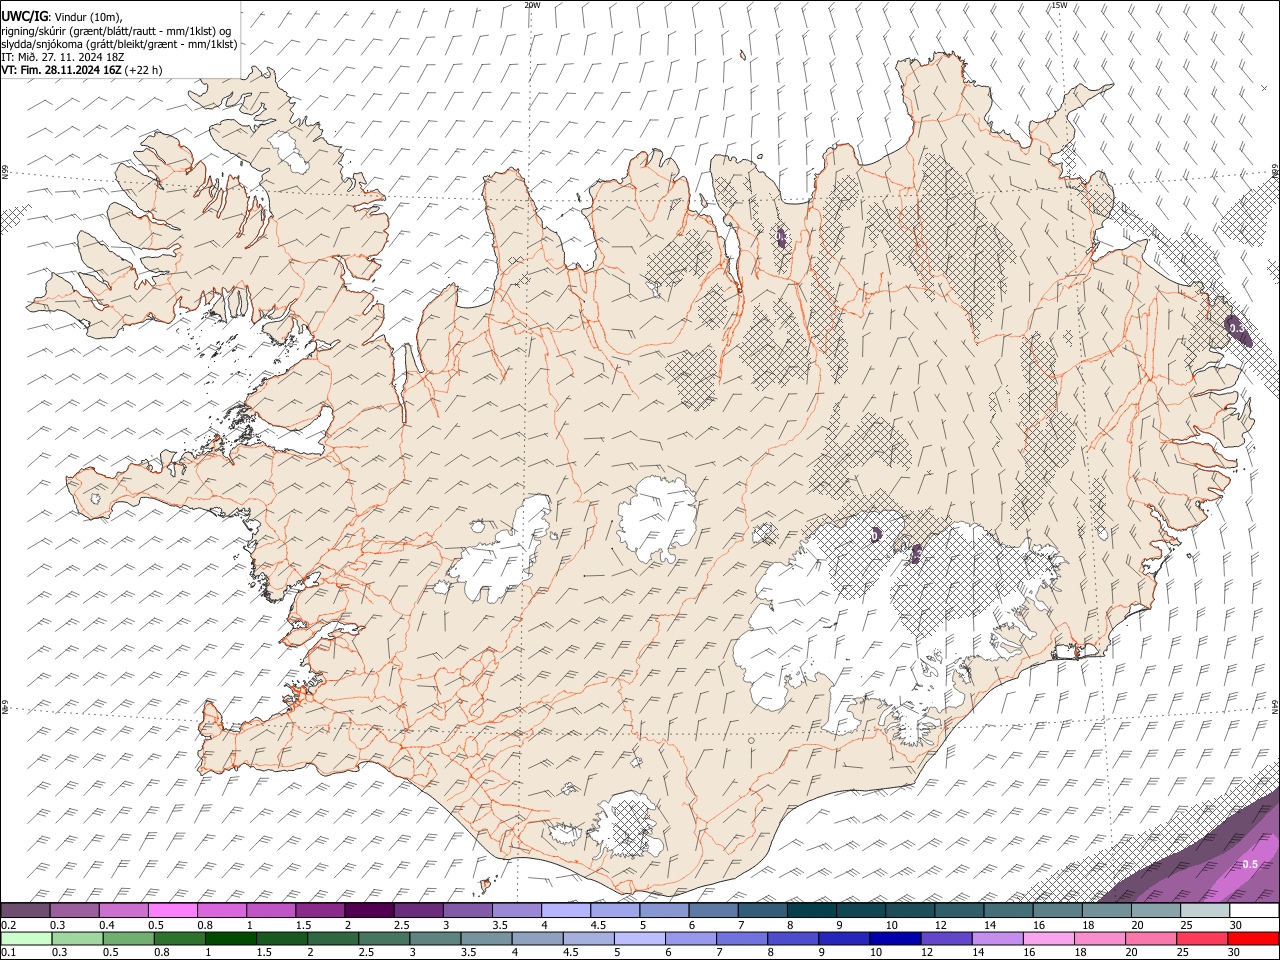Choose the light pink 16 swatch in lower scale
Image resolution: width=1280 pixels, height=960 pixels.
[x=1049, y=938]
